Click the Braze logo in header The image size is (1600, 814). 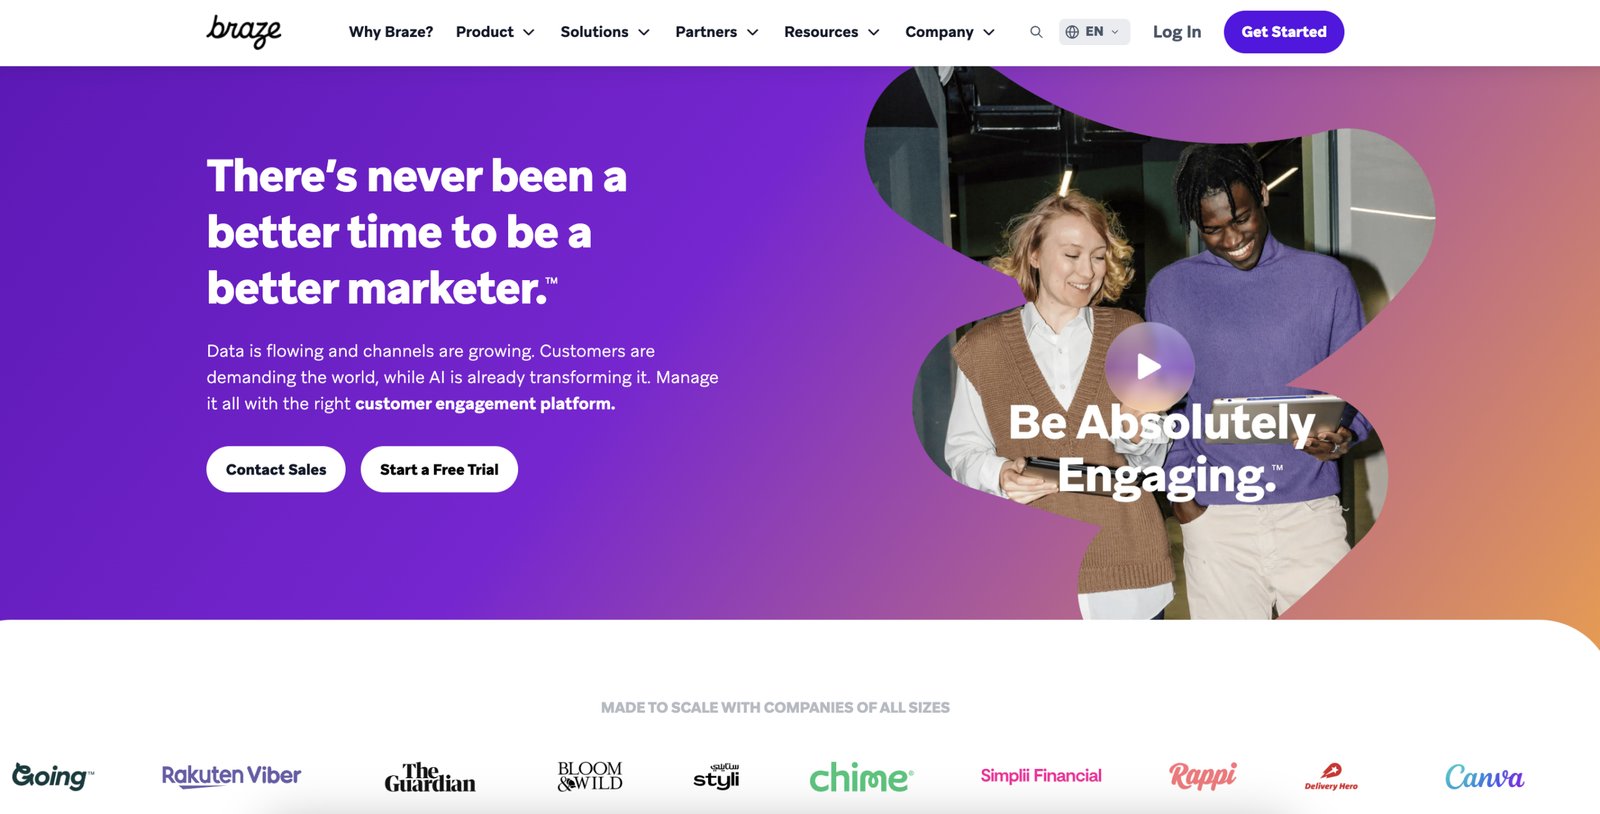click(x=244, y=31)
